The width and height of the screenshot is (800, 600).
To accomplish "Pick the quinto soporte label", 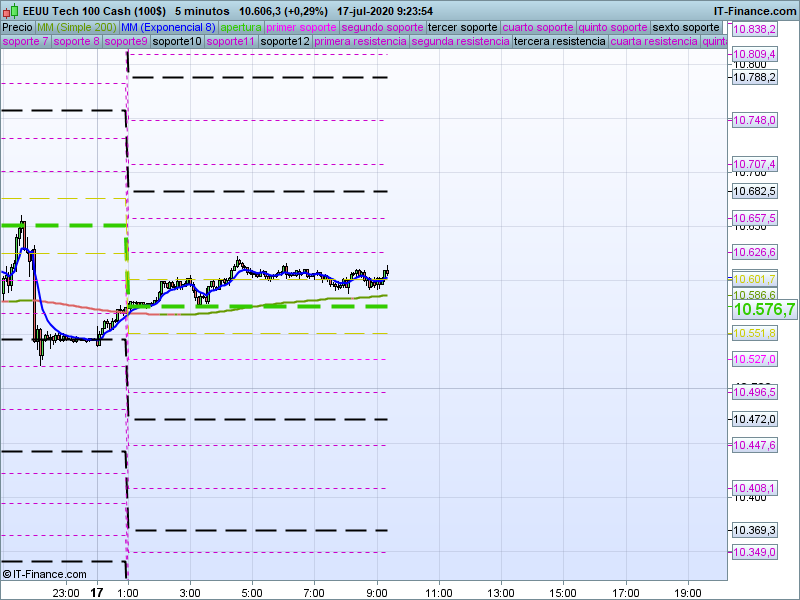I will click(x=613, y=28).
